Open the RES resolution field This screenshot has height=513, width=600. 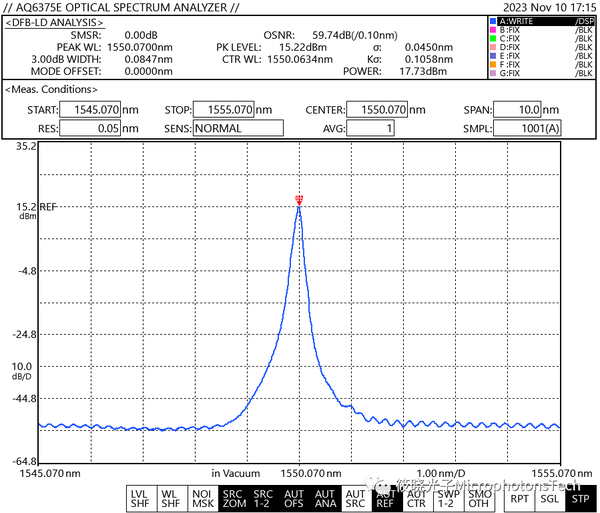(x=90, y=128)
